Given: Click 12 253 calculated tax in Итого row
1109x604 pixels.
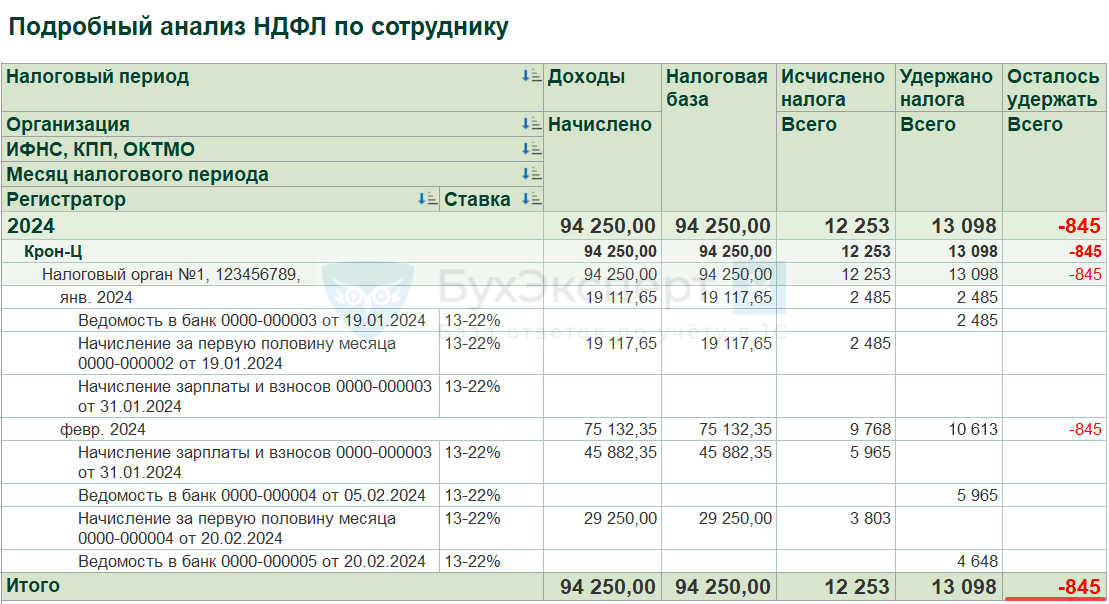Looking at the screenshot, I should tap(857, 587).
